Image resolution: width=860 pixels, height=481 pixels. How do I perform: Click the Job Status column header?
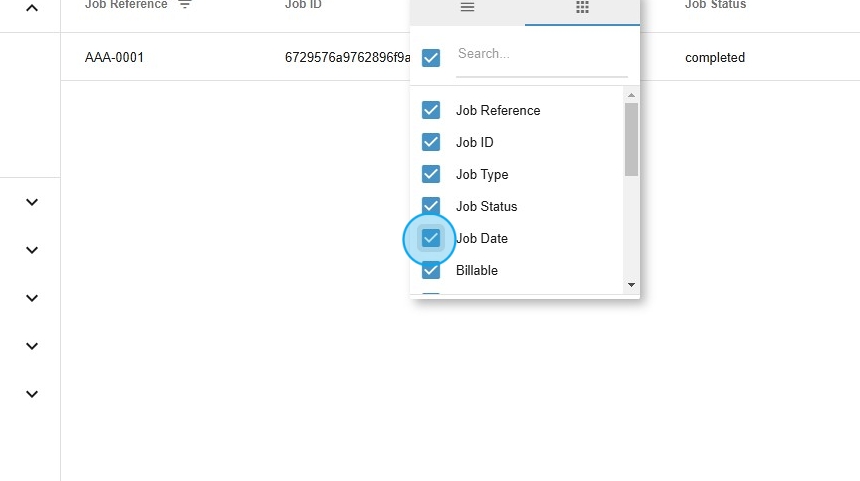(x=715, y=5)
